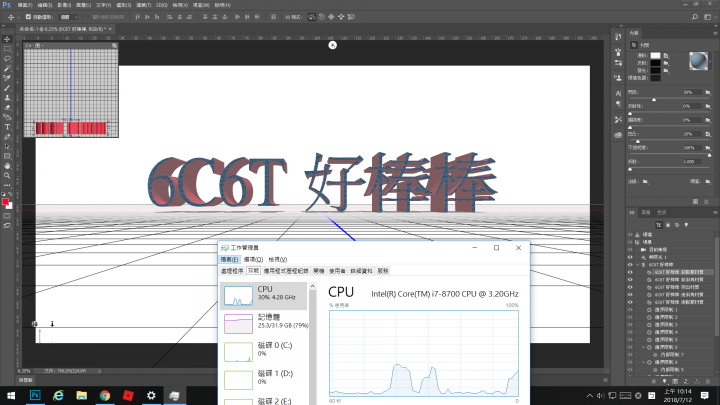Toggle visibility of boundary constraint 5
The height and width of the screenshot is (405, 720).
point(630,340)
